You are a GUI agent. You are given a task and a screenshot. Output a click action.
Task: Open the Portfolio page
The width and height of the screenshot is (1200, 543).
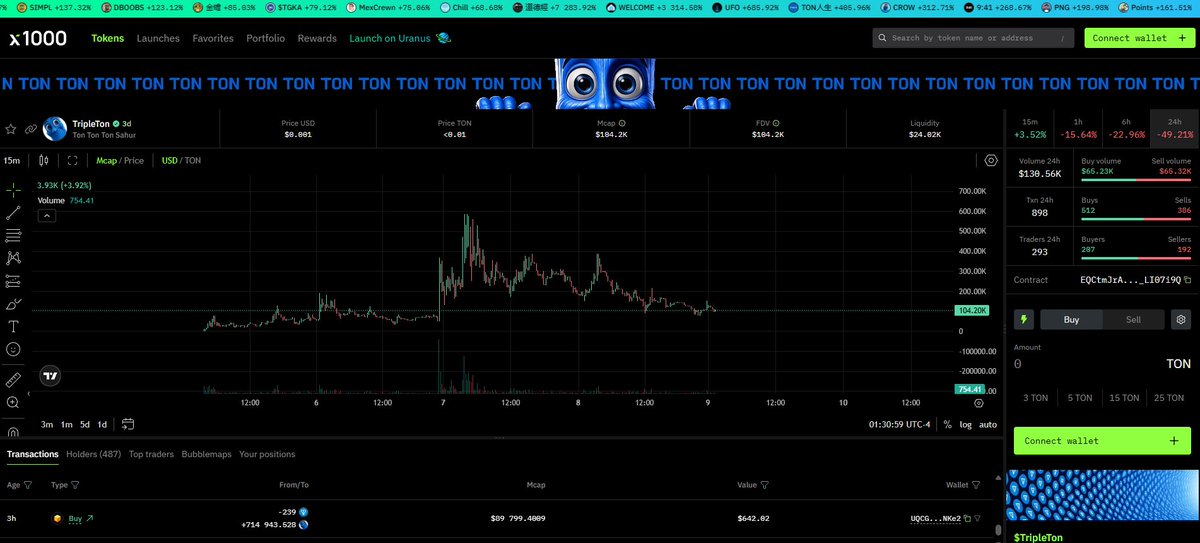point(265,38)
